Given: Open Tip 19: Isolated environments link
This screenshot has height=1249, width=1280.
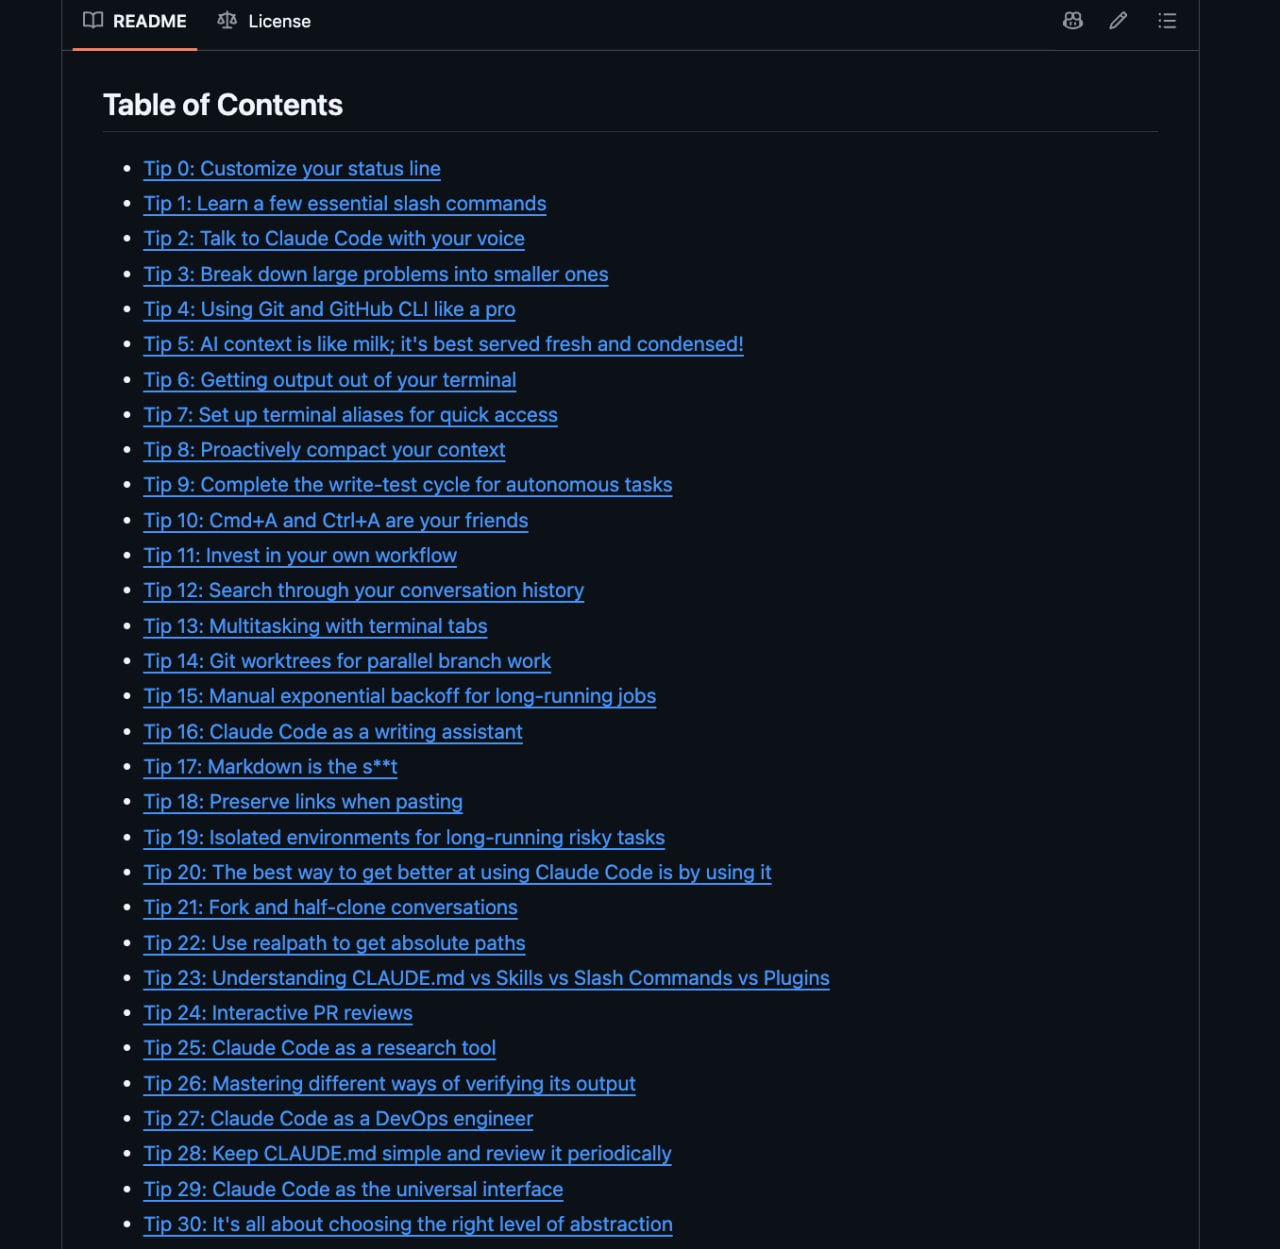Looking at the screenshot, I should 404,837.
